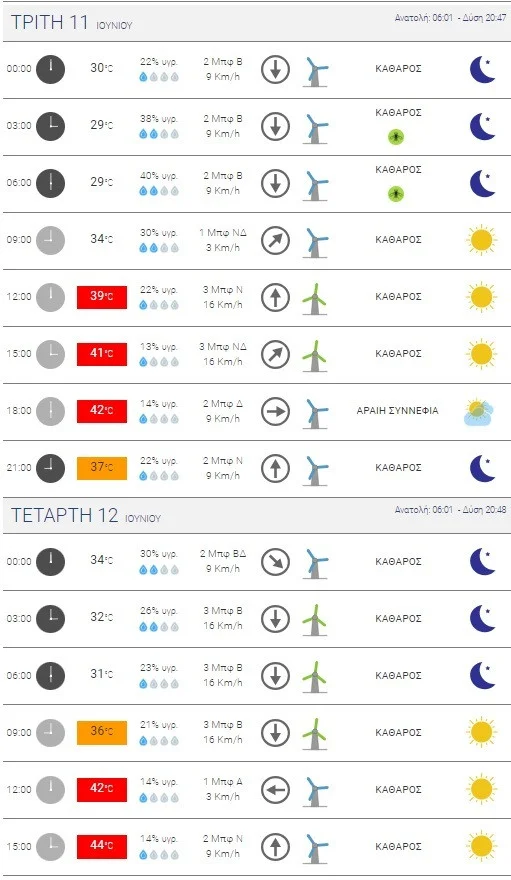
Task: Click the green wind turbine at 12:00 Tuesday
Action: tap(315, 298)
